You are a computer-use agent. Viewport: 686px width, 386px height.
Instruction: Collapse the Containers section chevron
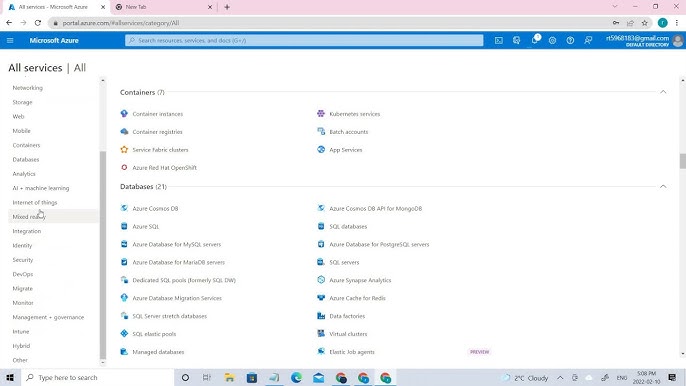coord(663,92)
